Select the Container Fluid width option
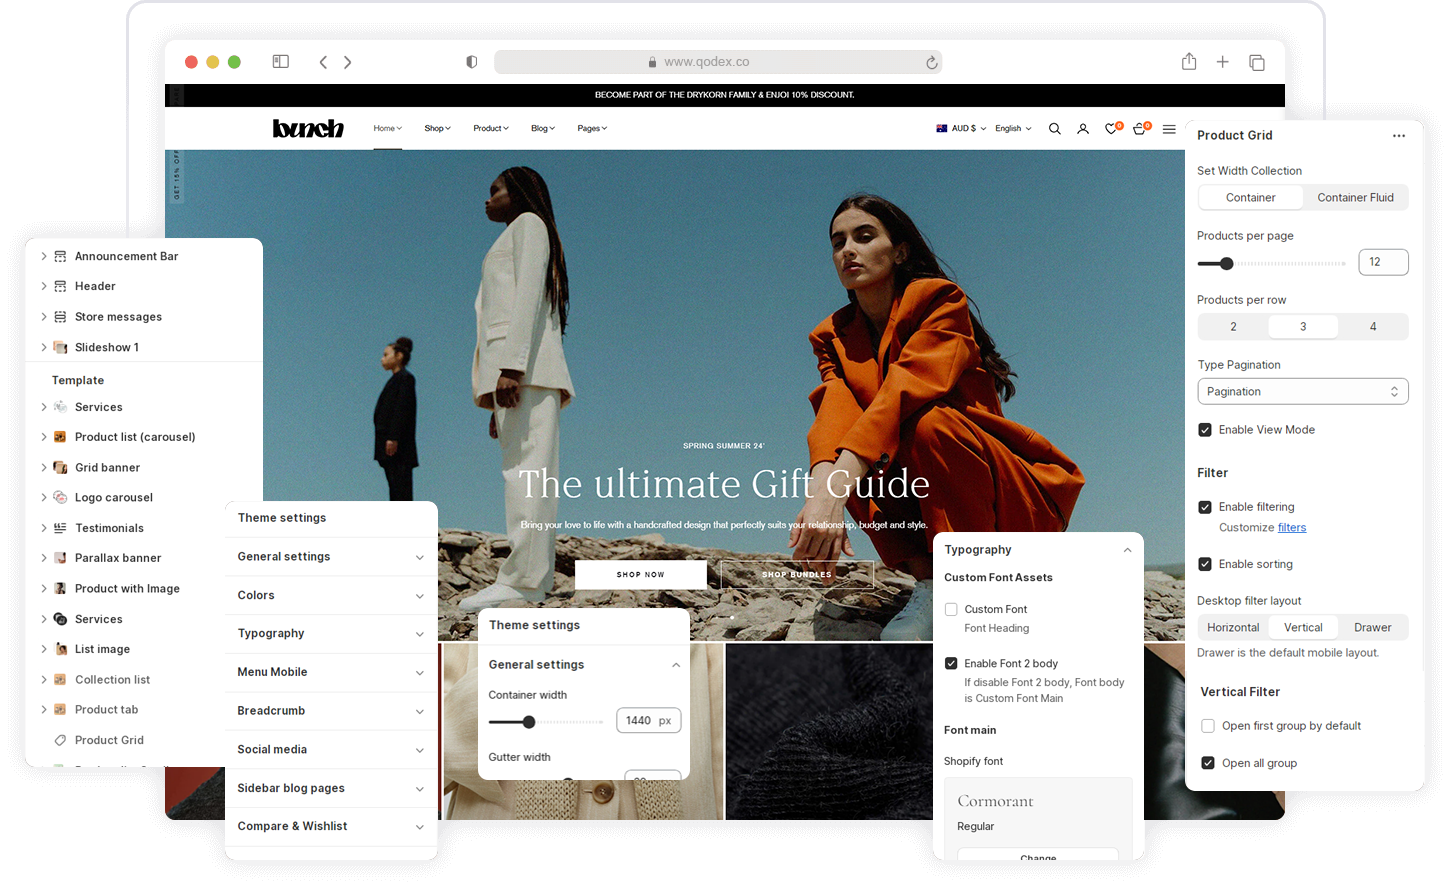Image resolution: width=1450 pixels, height=885 pixels. click(x=1355, y=198)
